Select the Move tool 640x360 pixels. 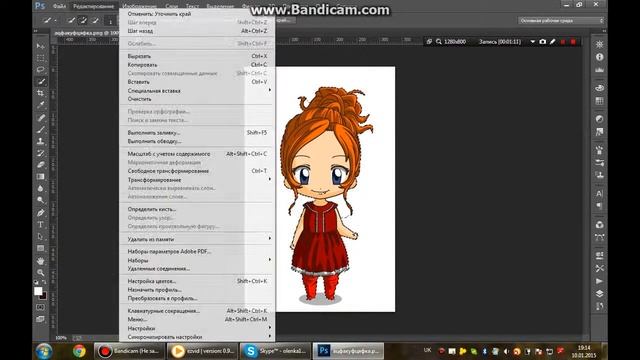click(x=40, y=46)
